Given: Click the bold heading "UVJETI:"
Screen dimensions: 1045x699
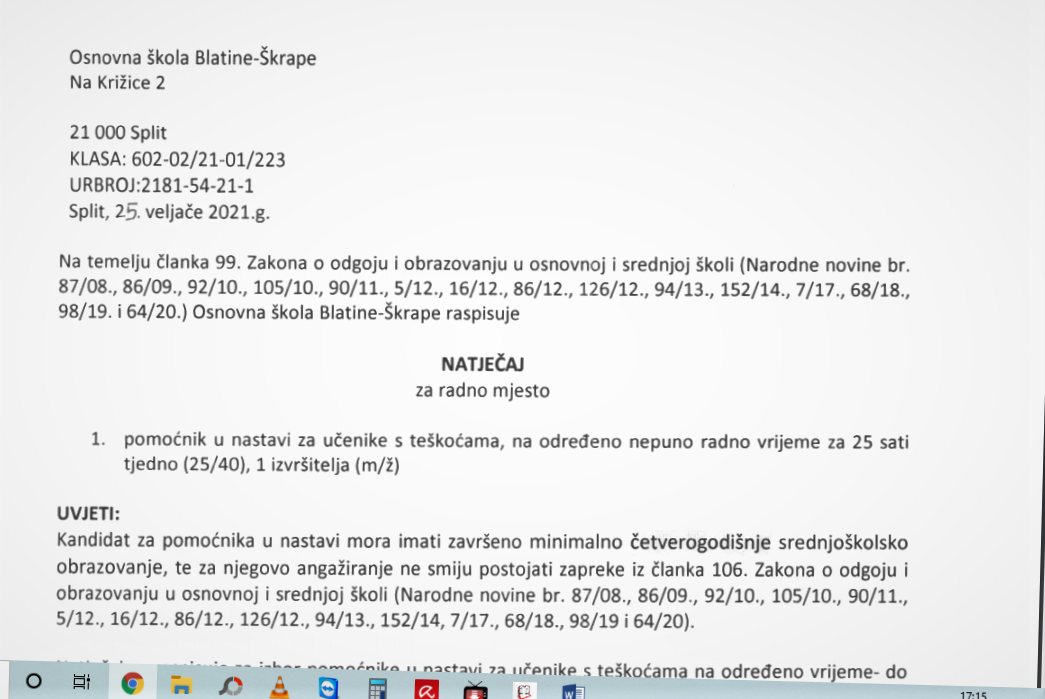Looking at the screenshot, I should [88, 513].
